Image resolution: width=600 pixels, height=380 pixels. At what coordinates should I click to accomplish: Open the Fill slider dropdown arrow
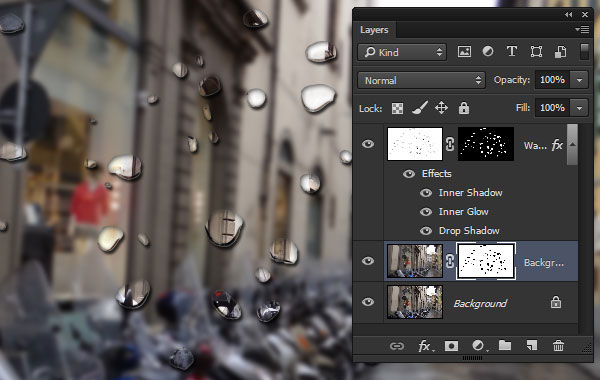(x=579, y=108)
